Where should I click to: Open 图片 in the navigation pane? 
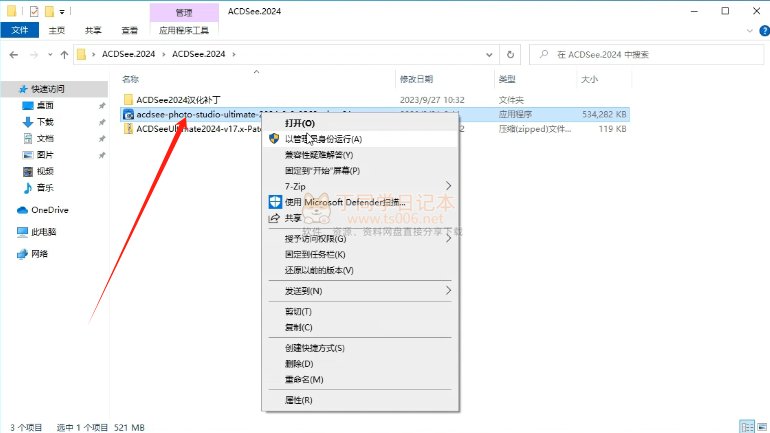pos(45,155)
